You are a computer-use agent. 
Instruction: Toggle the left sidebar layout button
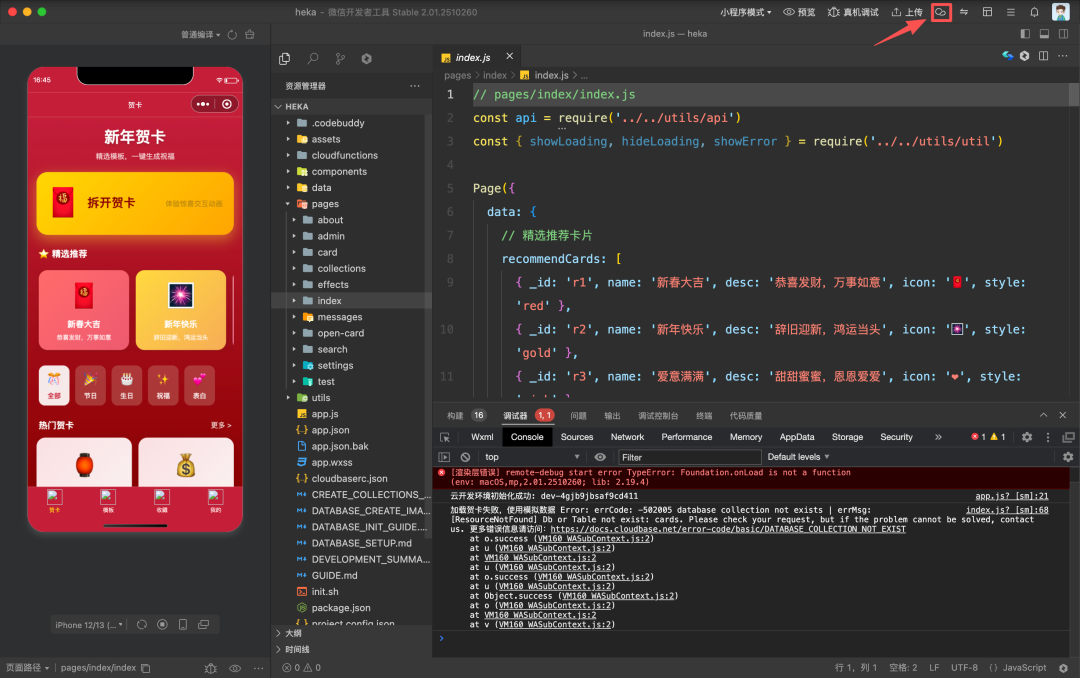[x=1025, y=34]
